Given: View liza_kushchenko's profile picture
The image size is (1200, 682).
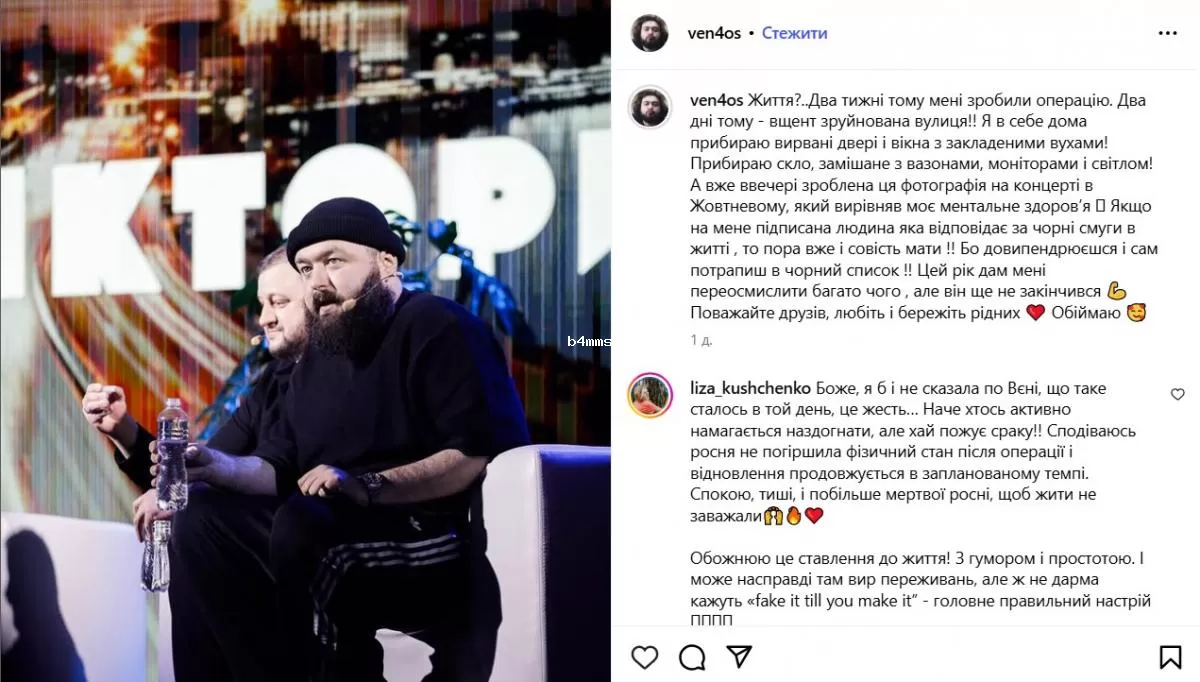Looking at the screenshot, I should pos(649,396).
